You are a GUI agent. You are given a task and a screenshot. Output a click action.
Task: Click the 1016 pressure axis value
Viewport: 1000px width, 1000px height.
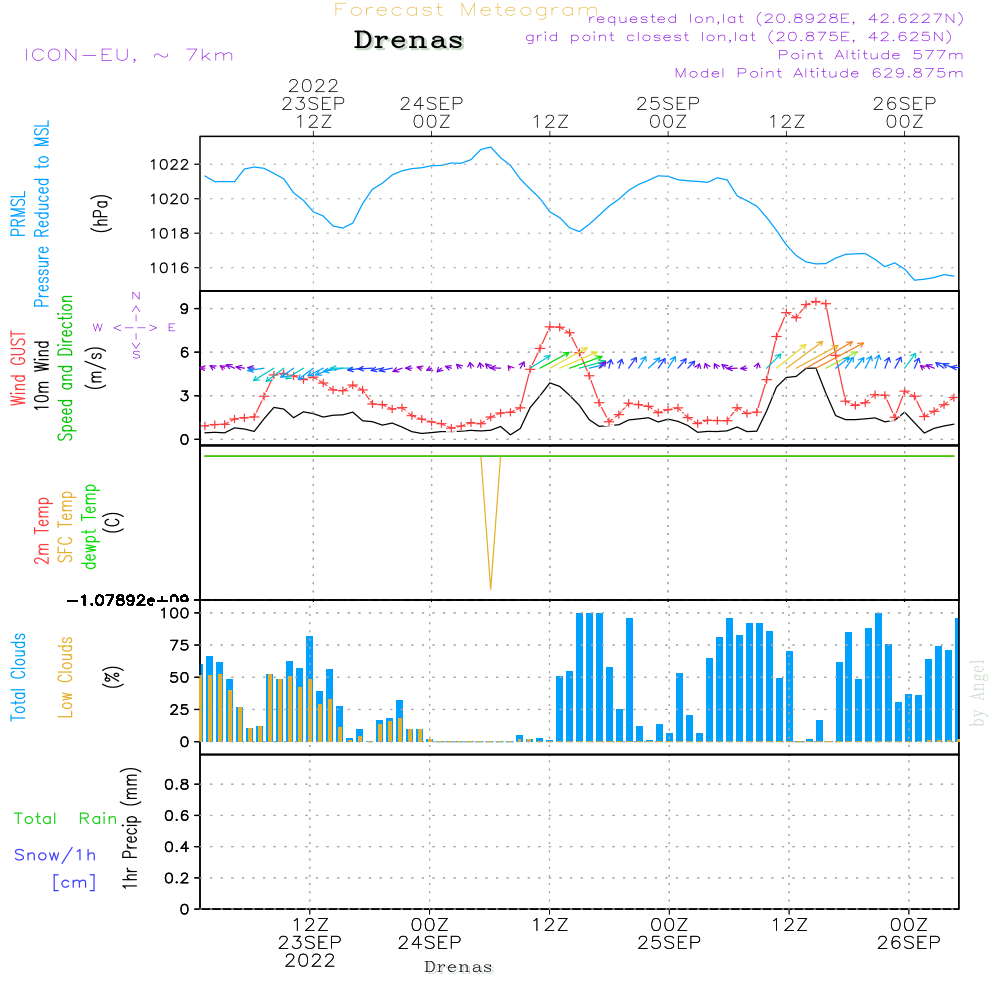[x=170, y=268]
